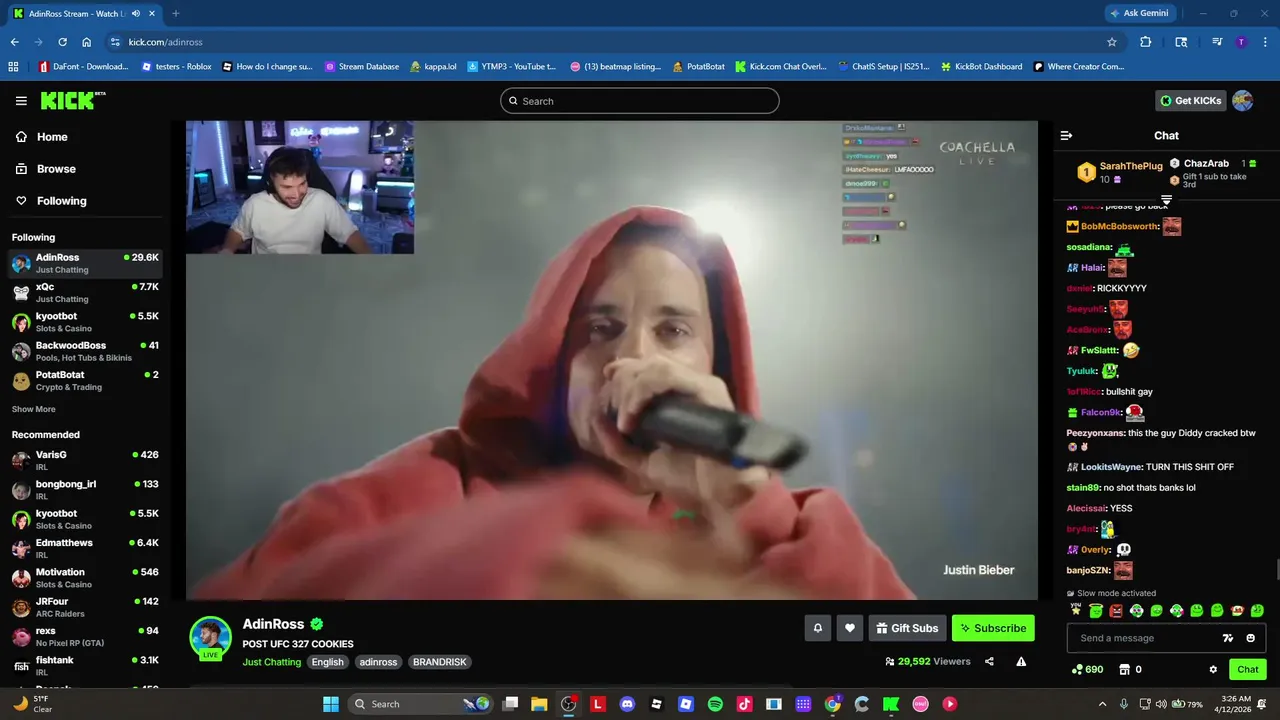Click the share icon beside Viewers

tap(989, 661)
